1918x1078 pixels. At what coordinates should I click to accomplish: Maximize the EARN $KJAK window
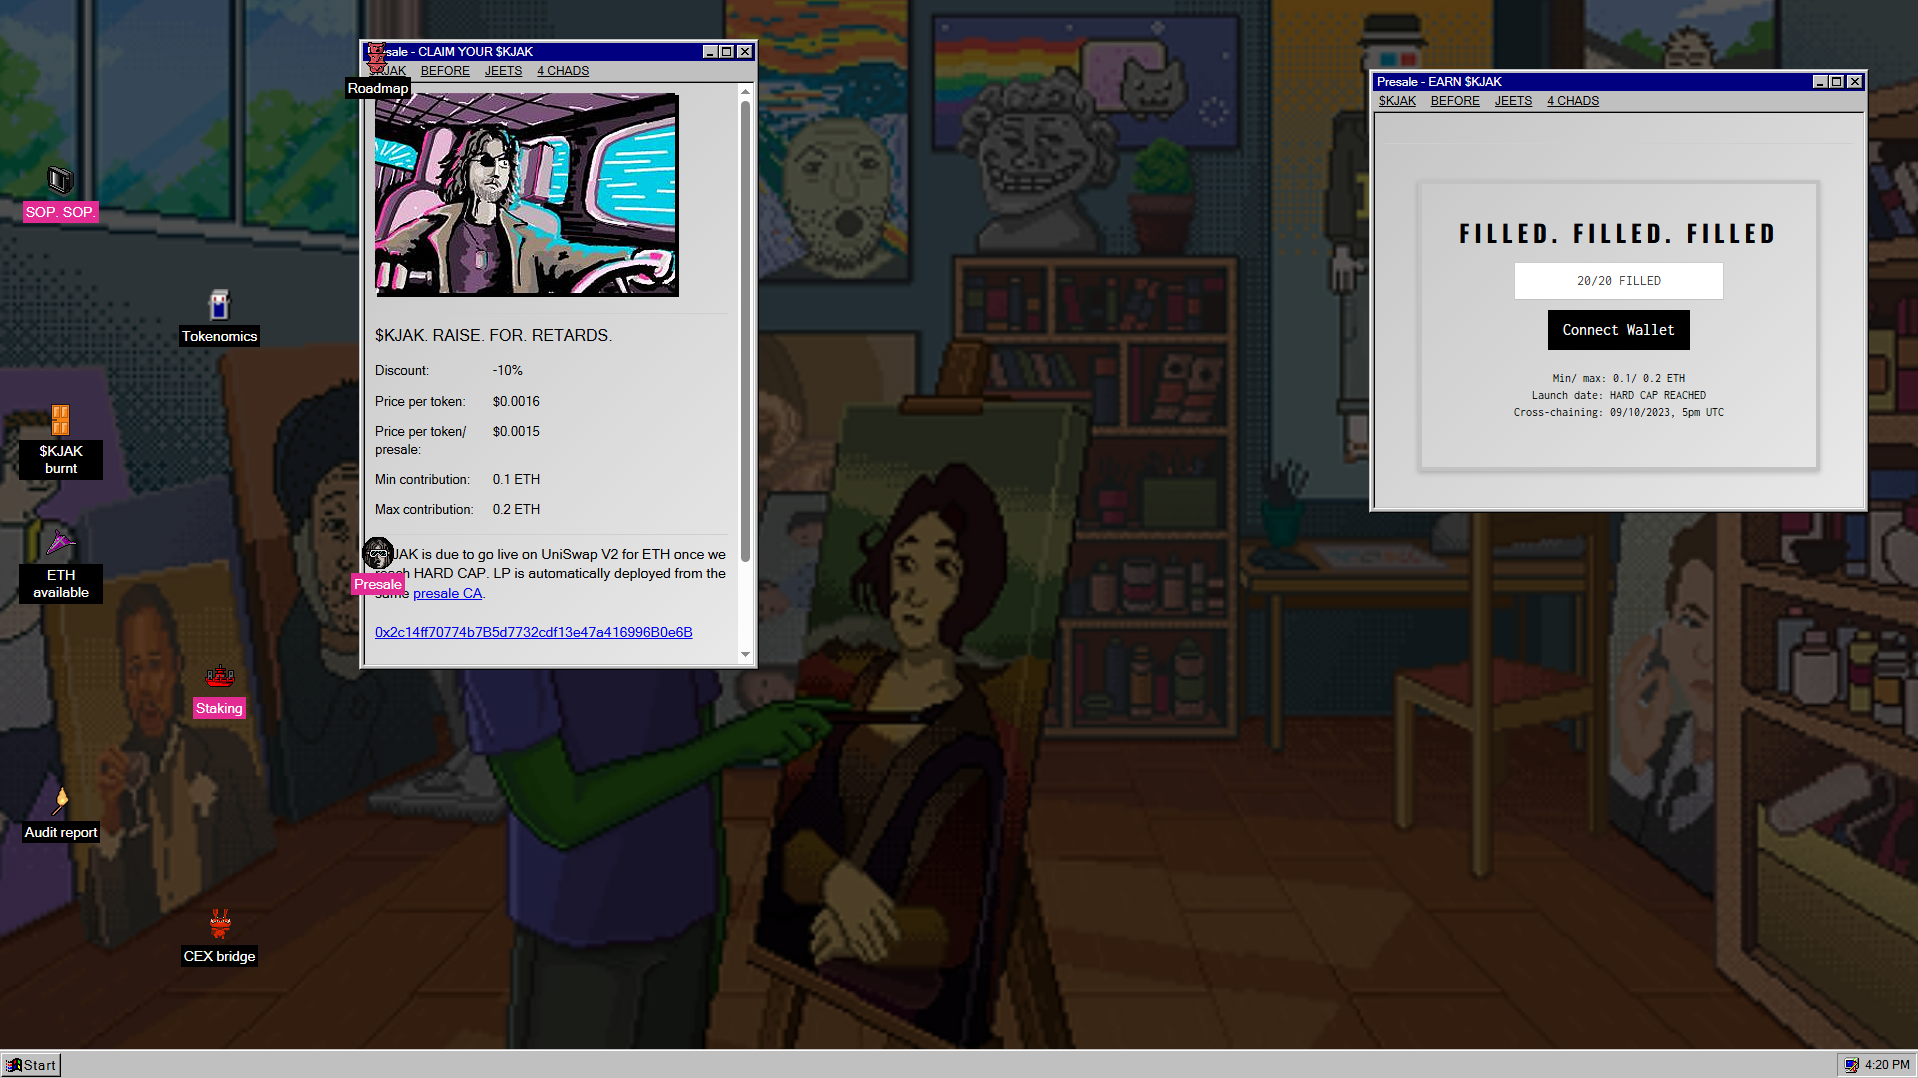tap(1837, 82)
